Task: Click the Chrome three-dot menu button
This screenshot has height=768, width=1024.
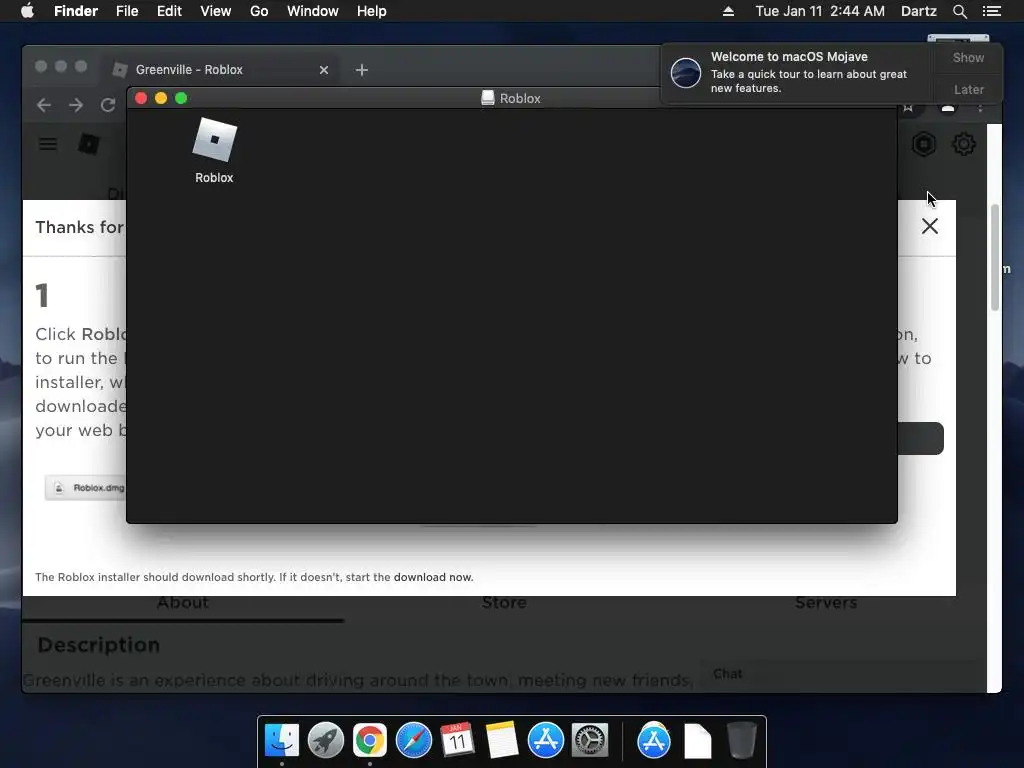Action: (980, 108)
